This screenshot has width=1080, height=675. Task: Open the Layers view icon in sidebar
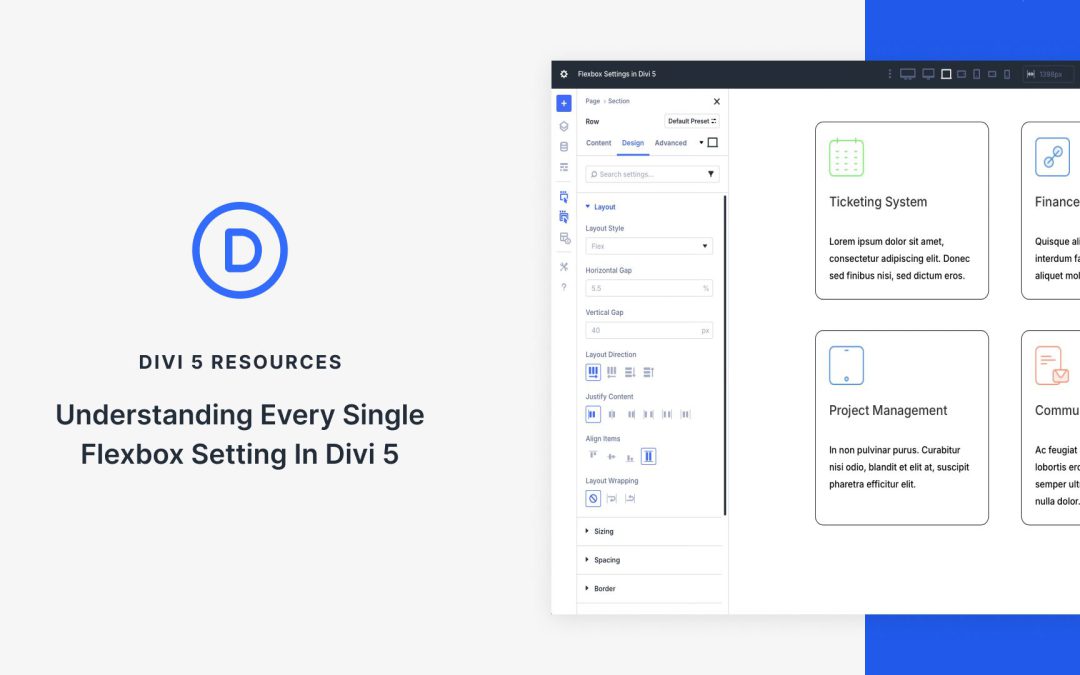[563, 127]
